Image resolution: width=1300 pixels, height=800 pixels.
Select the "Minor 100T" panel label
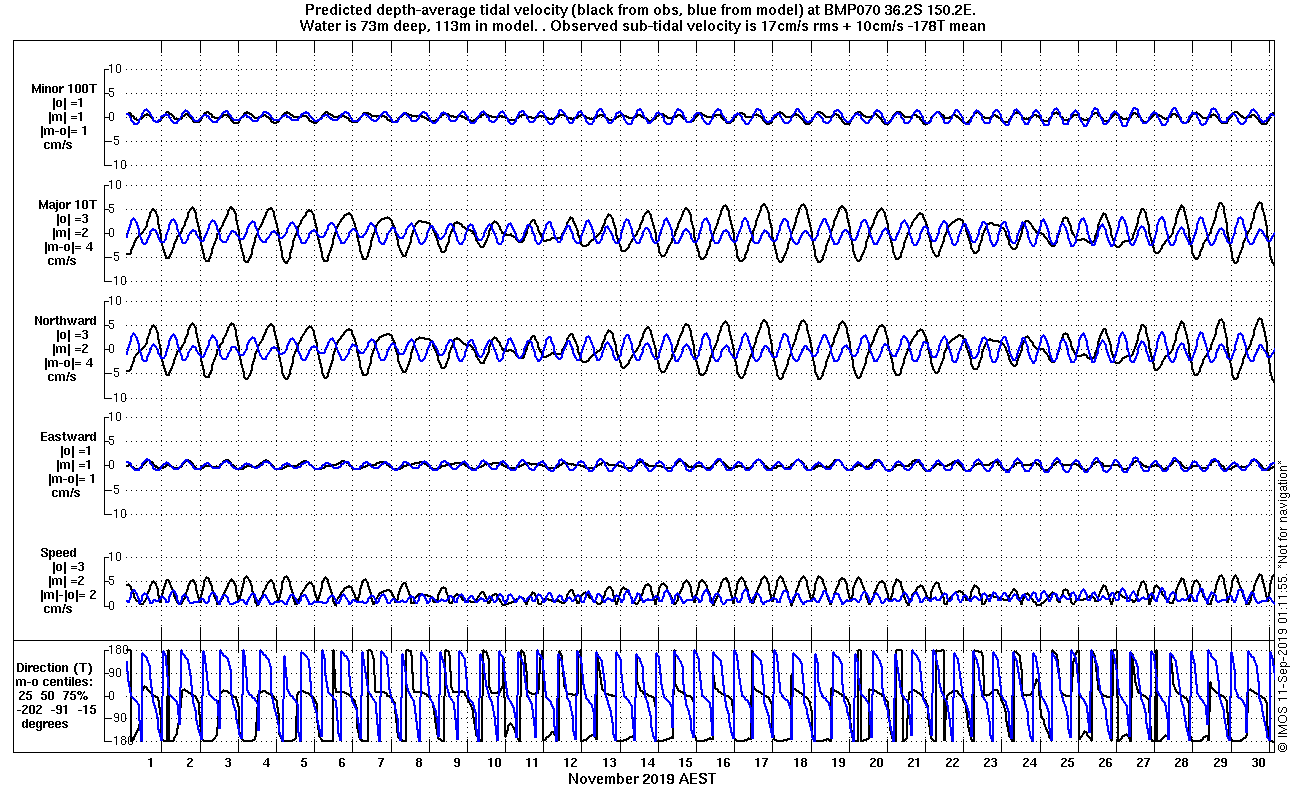click(64, 89)
